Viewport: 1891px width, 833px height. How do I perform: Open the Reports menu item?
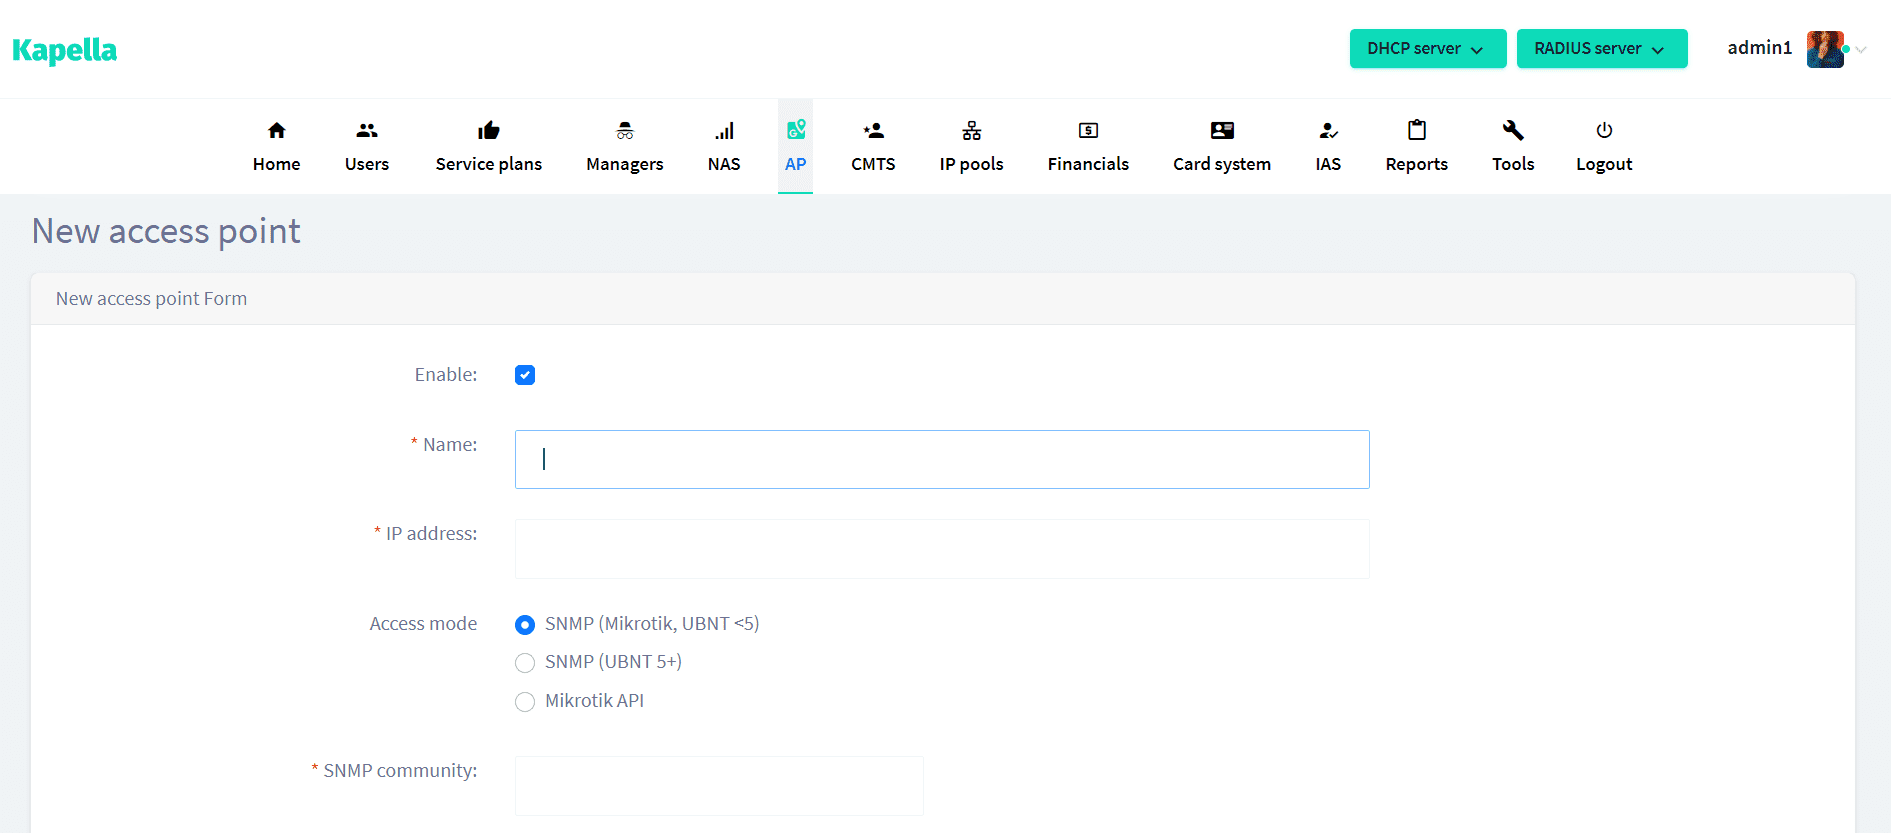1416,164
